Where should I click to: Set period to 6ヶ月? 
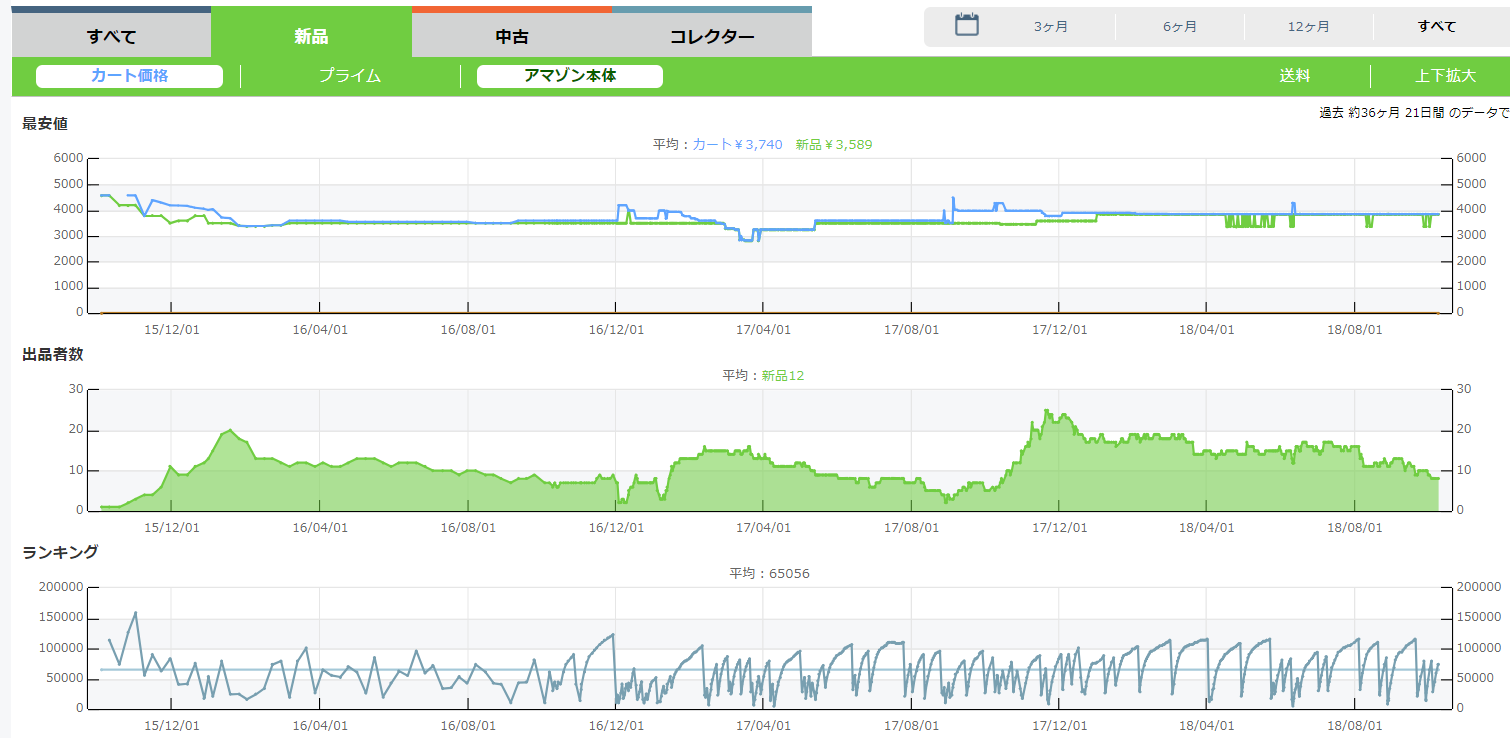(x=1180, y=27)
